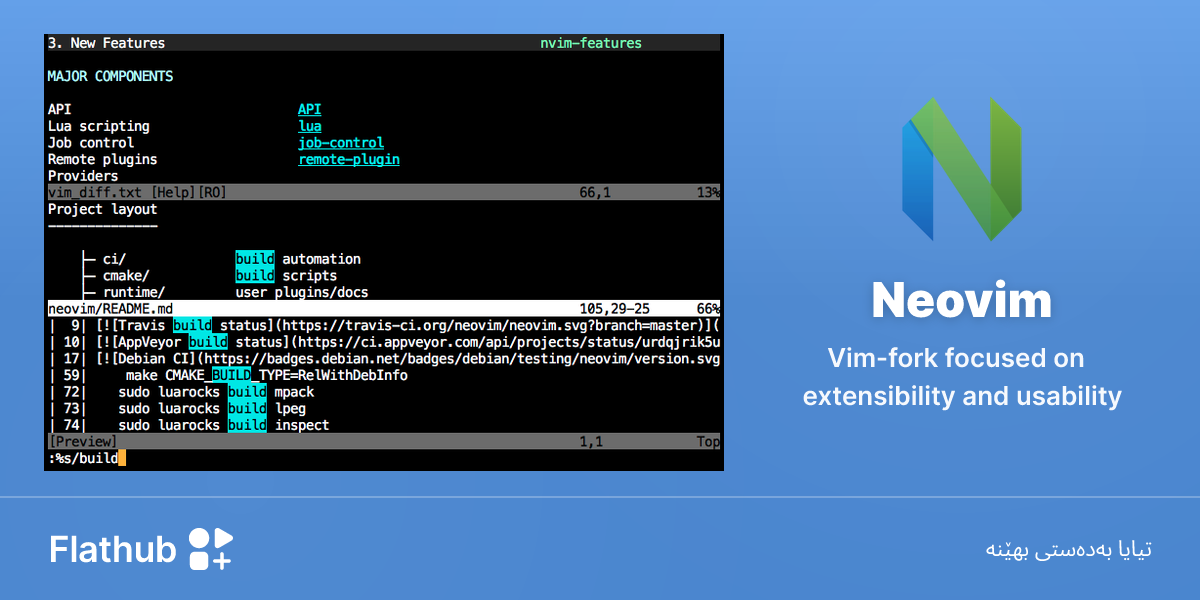Open the lua help link
1200x600 pixels.
[310, 126]
